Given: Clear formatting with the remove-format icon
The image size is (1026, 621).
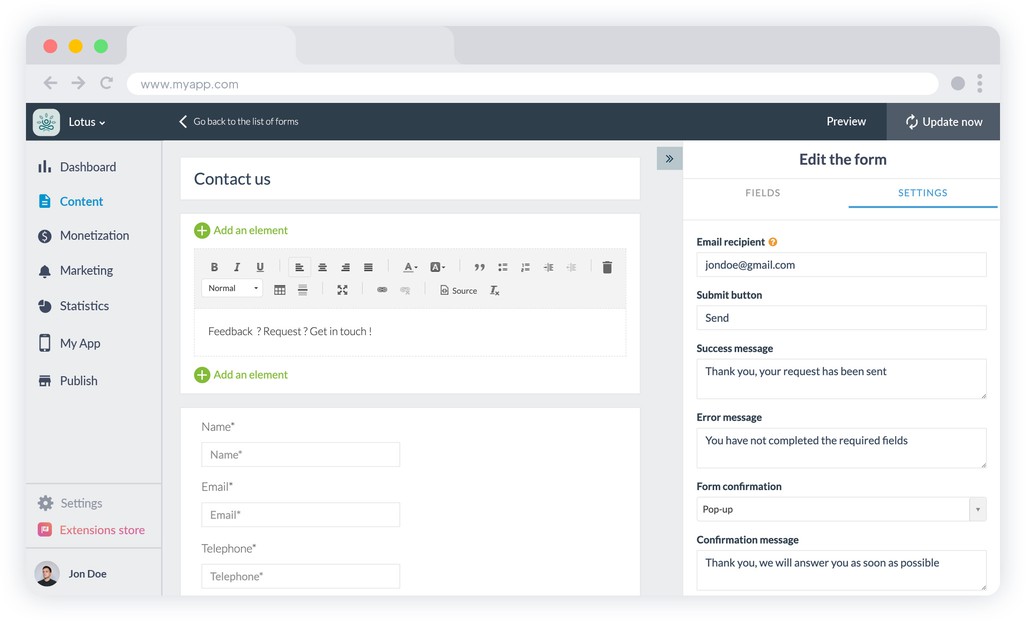Looking at the screenshot, I should click(494, 290).
